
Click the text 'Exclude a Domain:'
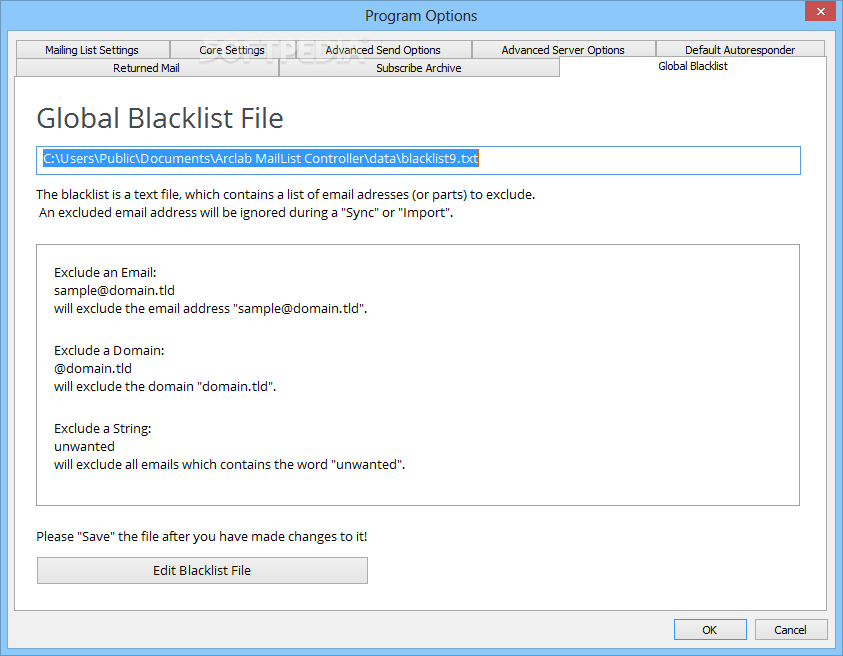pyautogui.click(x=109, y=351)
